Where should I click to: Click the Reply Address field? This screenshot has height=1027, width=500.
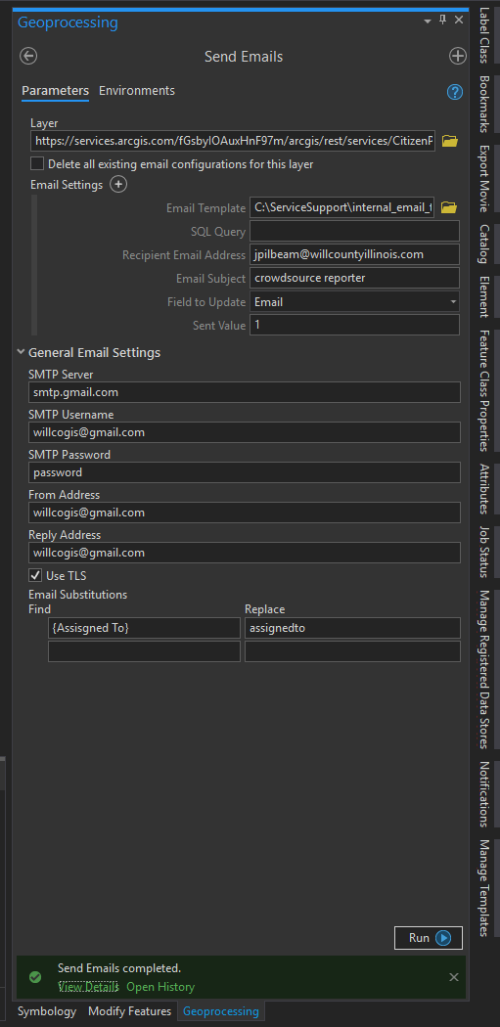click(244, 552)
